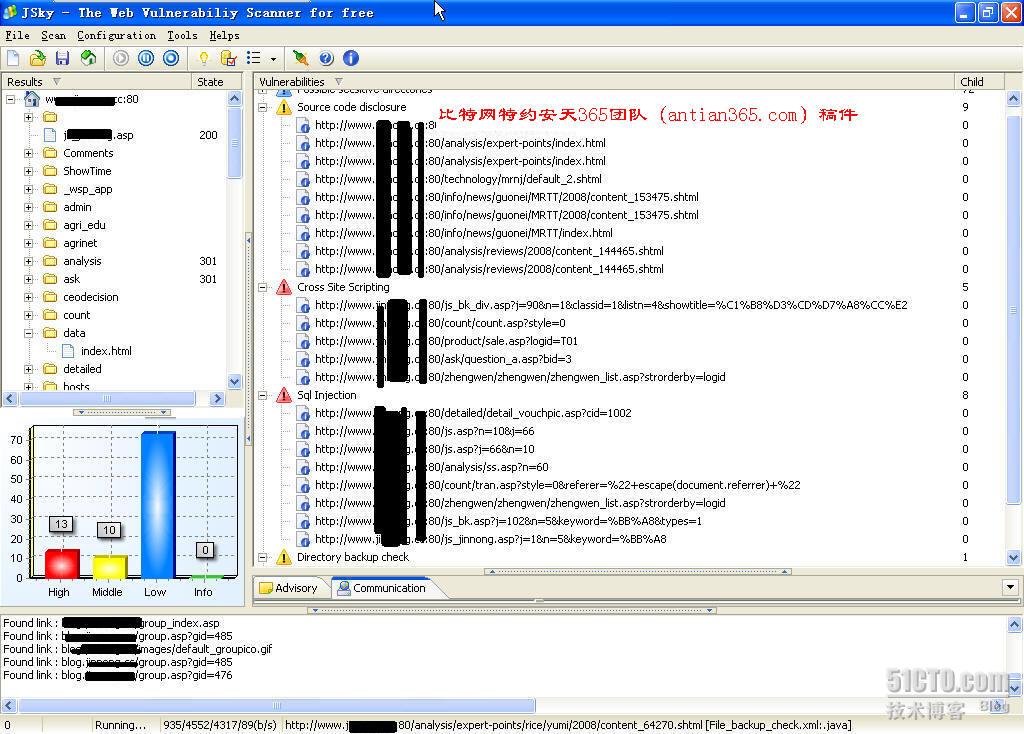Open the Tools menu
Screen dimensions: 1024x734
[182, 35]
